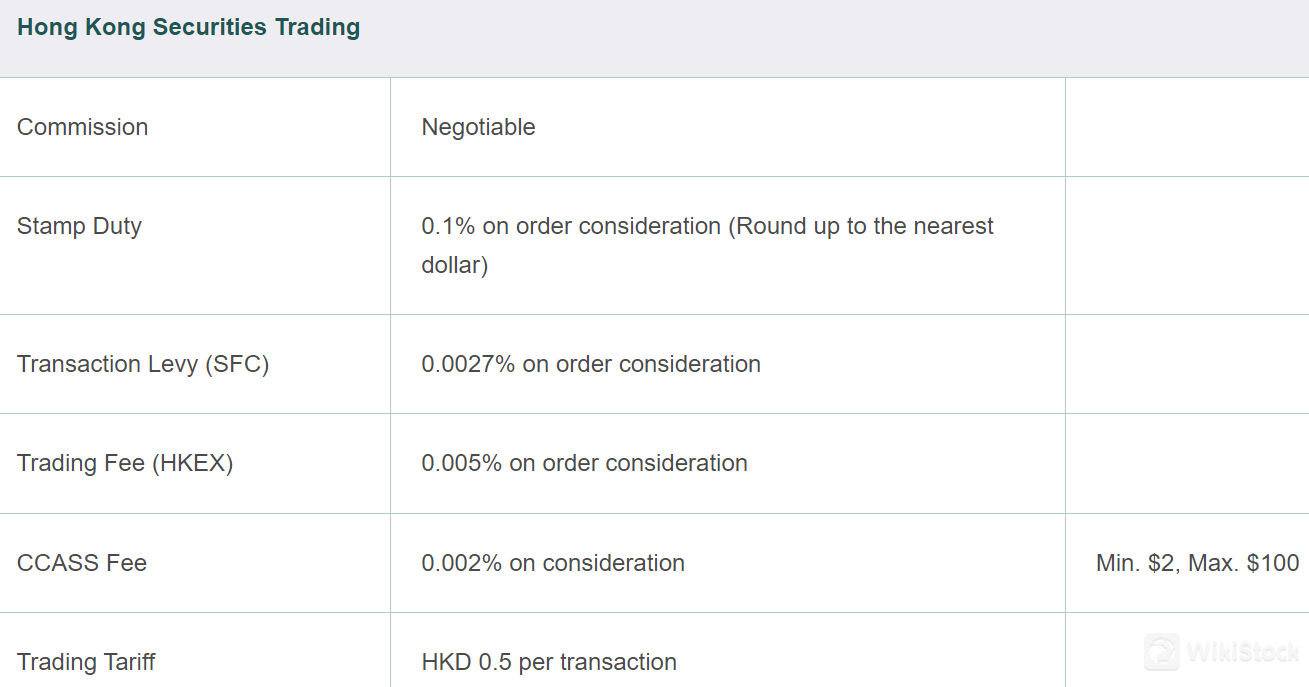
Task: Select the Hong Kong Securities Trading header
Action: pos(189,27)
